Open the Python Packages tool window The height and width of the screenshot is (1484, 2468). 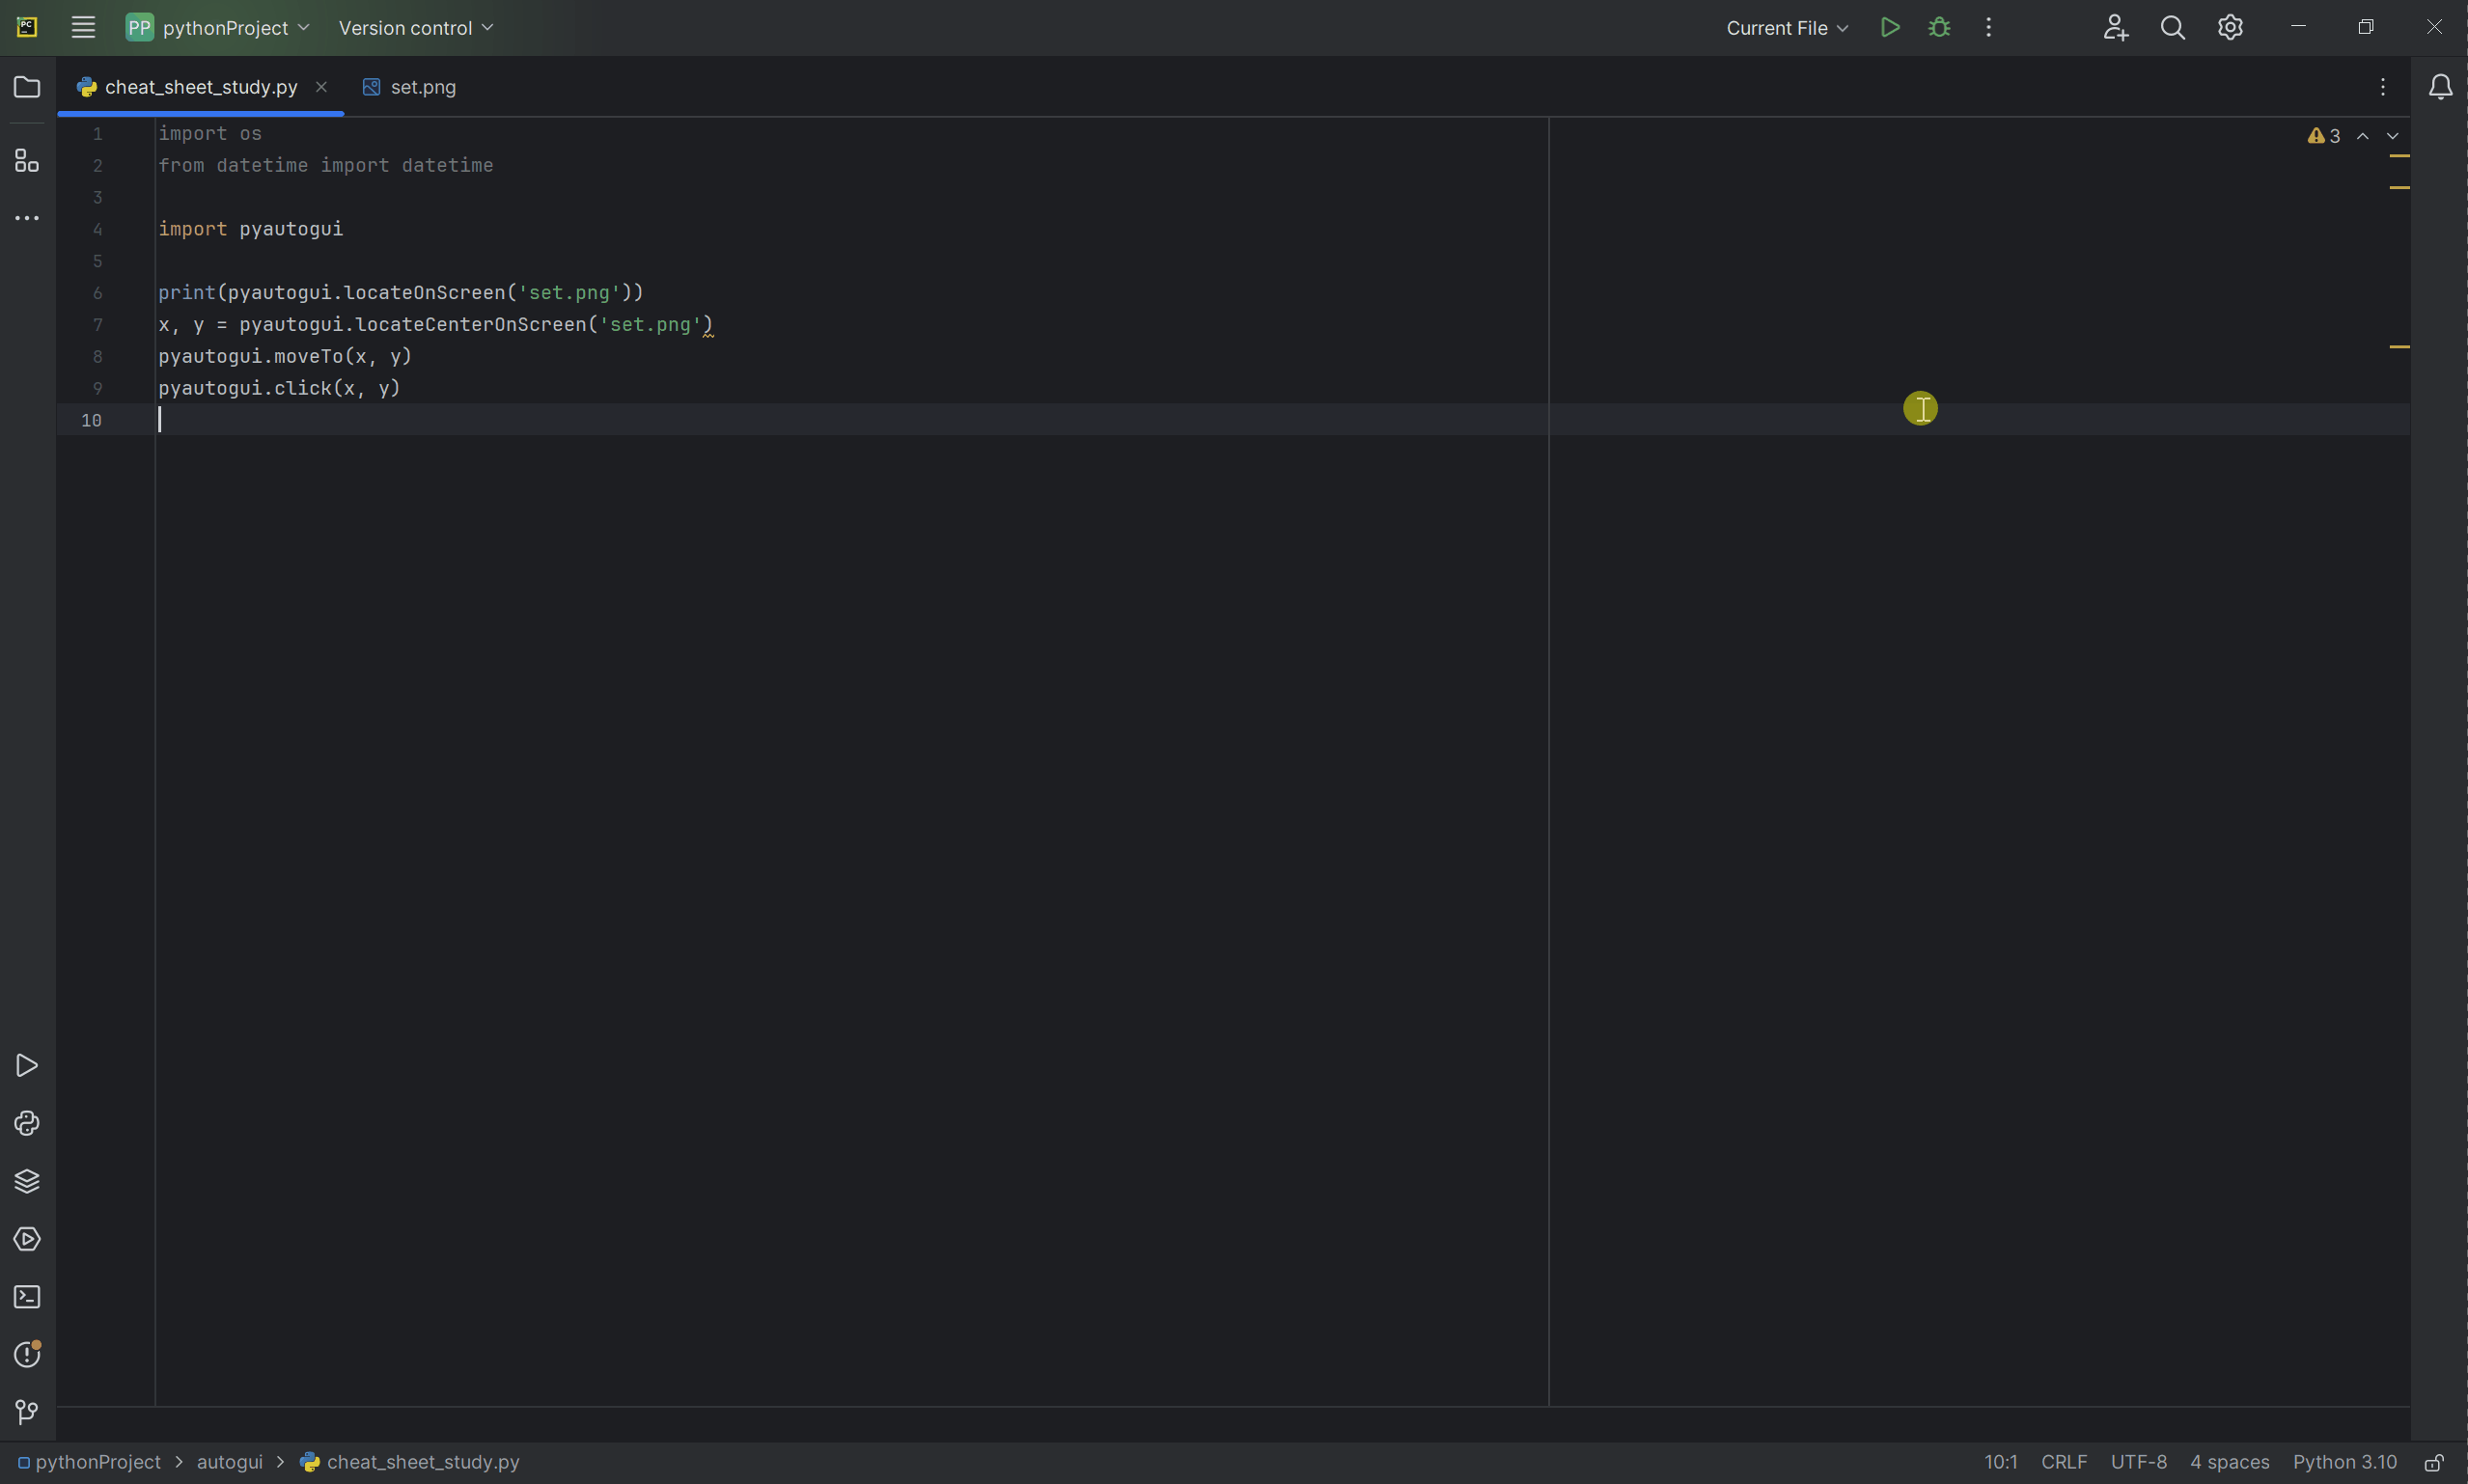(x=27, y=1181)
